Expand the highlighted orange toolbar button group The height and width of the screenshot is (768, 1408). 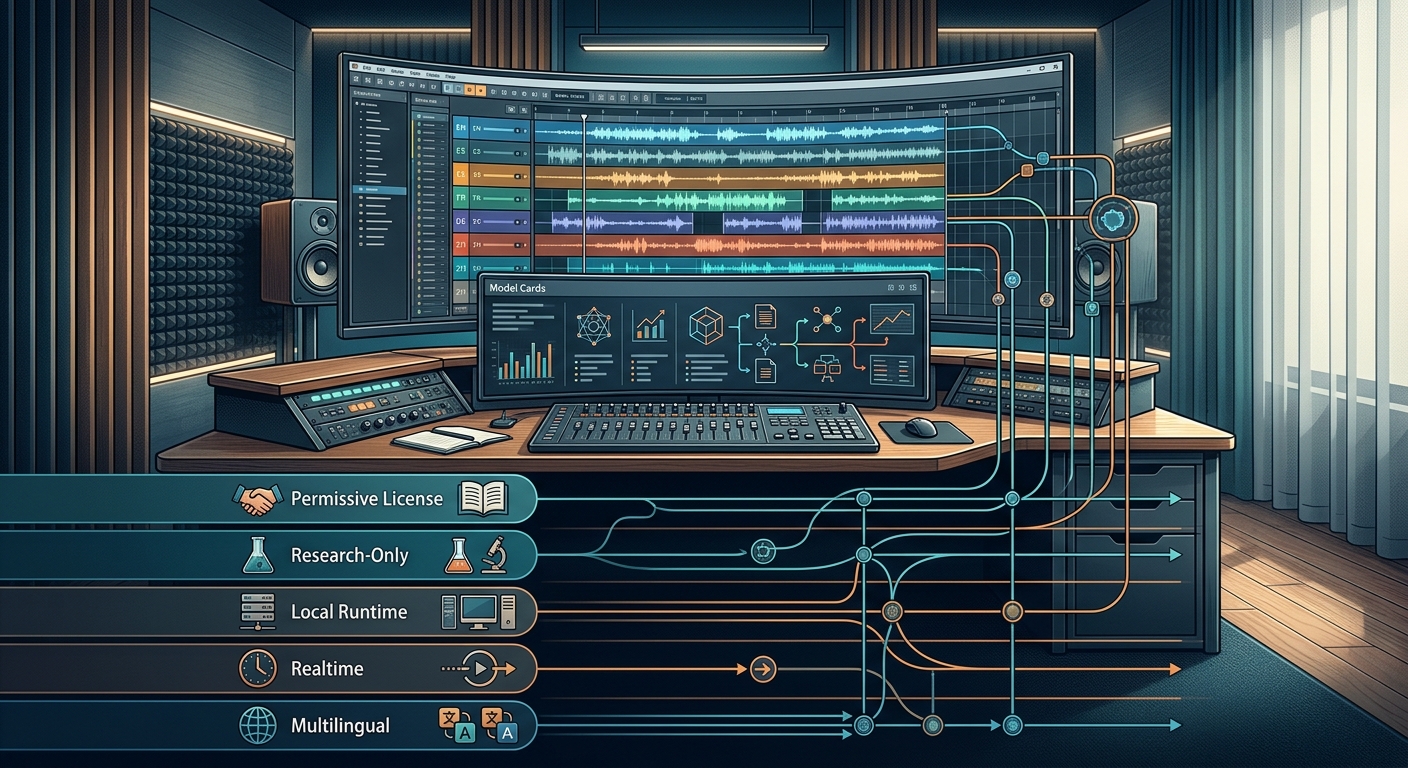[476, 89]
